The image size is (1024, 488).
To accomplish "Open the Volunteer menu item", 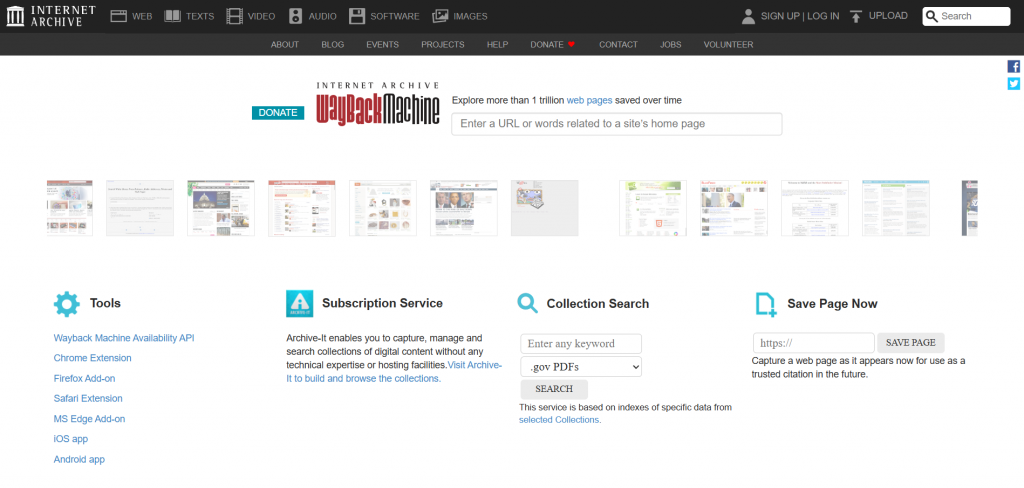I will [x=728, y=45].
